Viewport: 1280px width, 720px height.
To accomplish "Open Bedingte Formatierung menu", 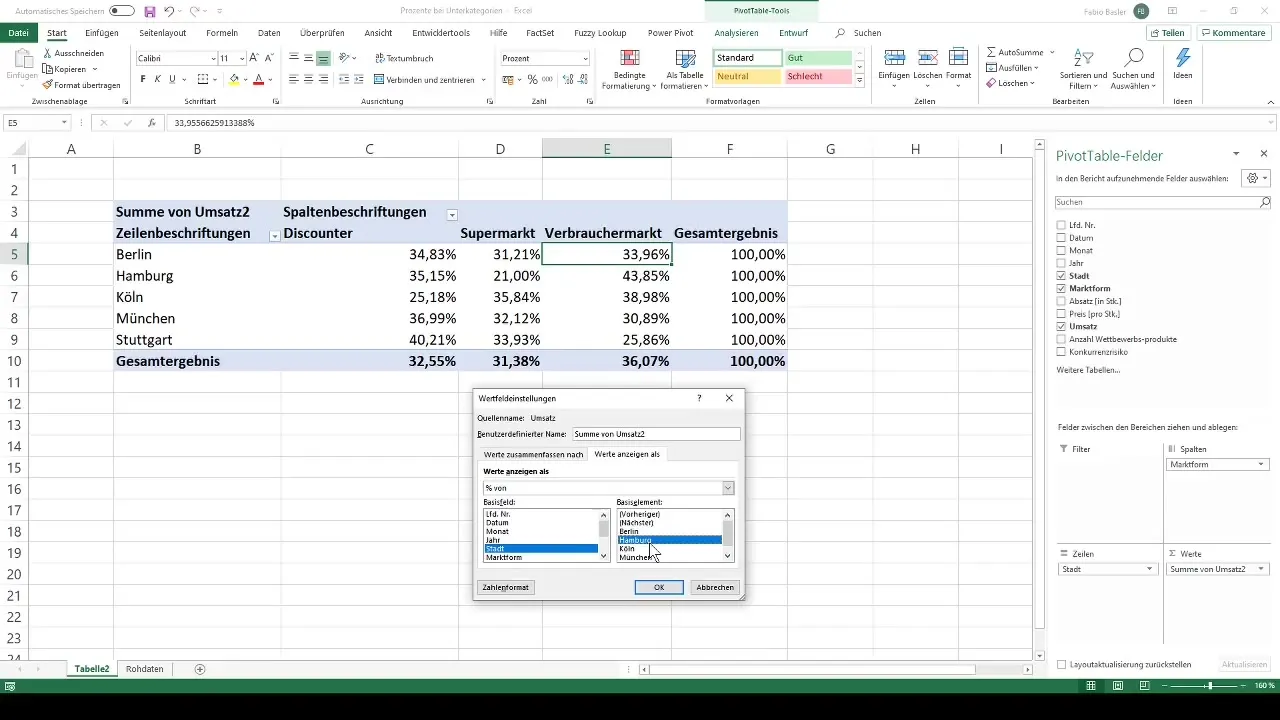I will click(629, 69).
